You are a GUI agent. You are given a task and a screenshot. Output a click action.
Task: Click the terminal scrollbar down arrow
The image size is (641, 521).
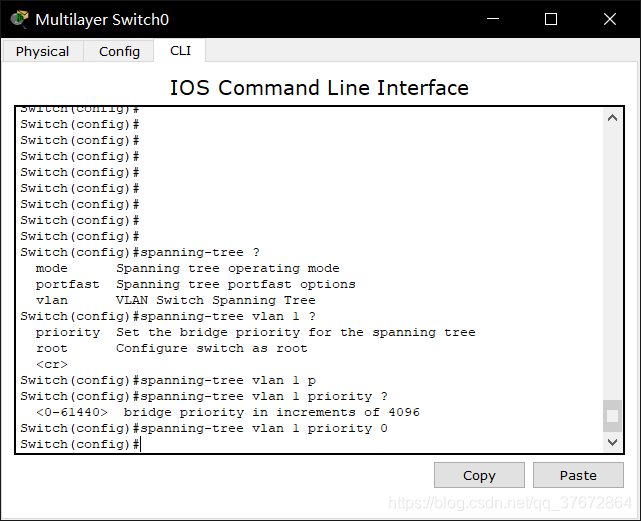(x=612, y=442)
